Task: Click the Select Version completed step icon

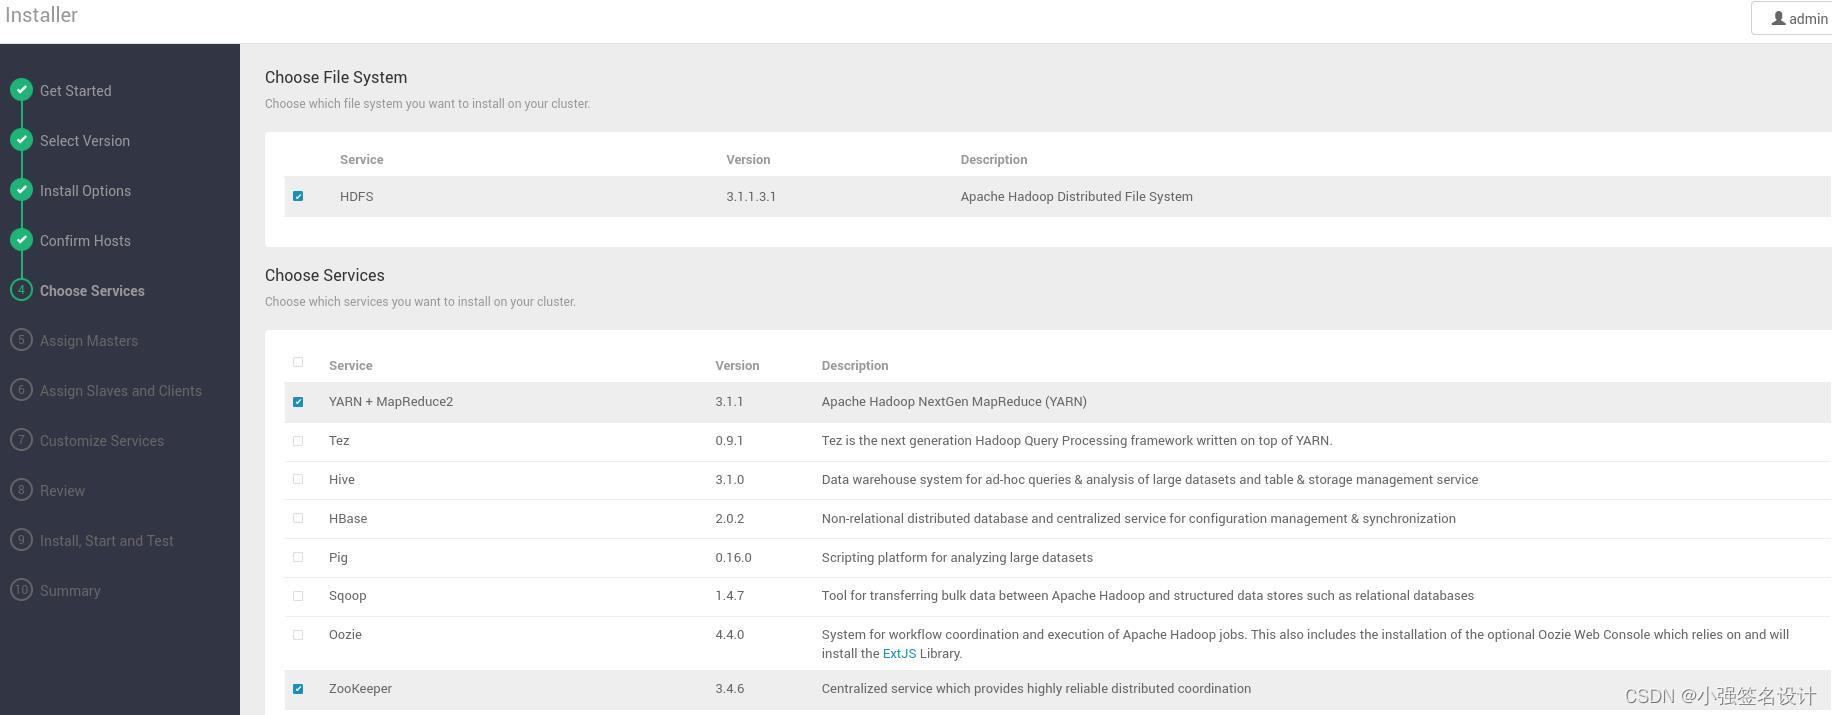Action: point(21,140)
